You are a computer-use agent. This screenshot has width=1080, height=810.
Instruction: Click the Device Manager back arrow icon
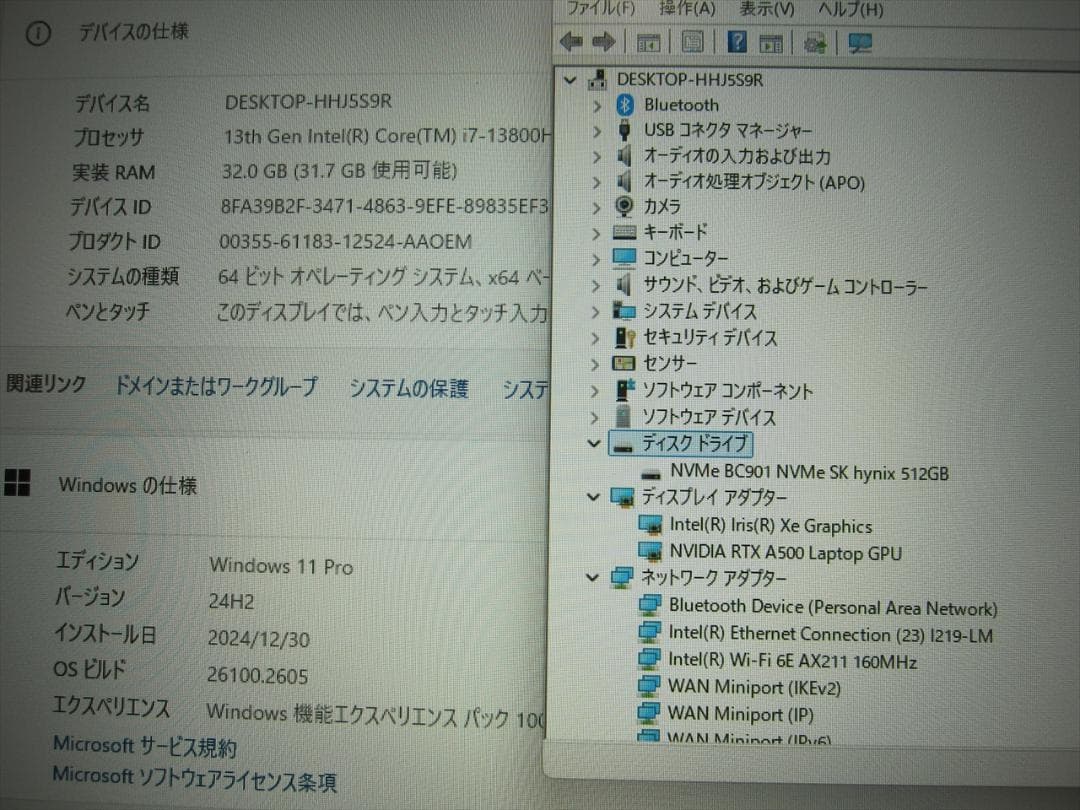pyautogui.click(x=570, y=42)
